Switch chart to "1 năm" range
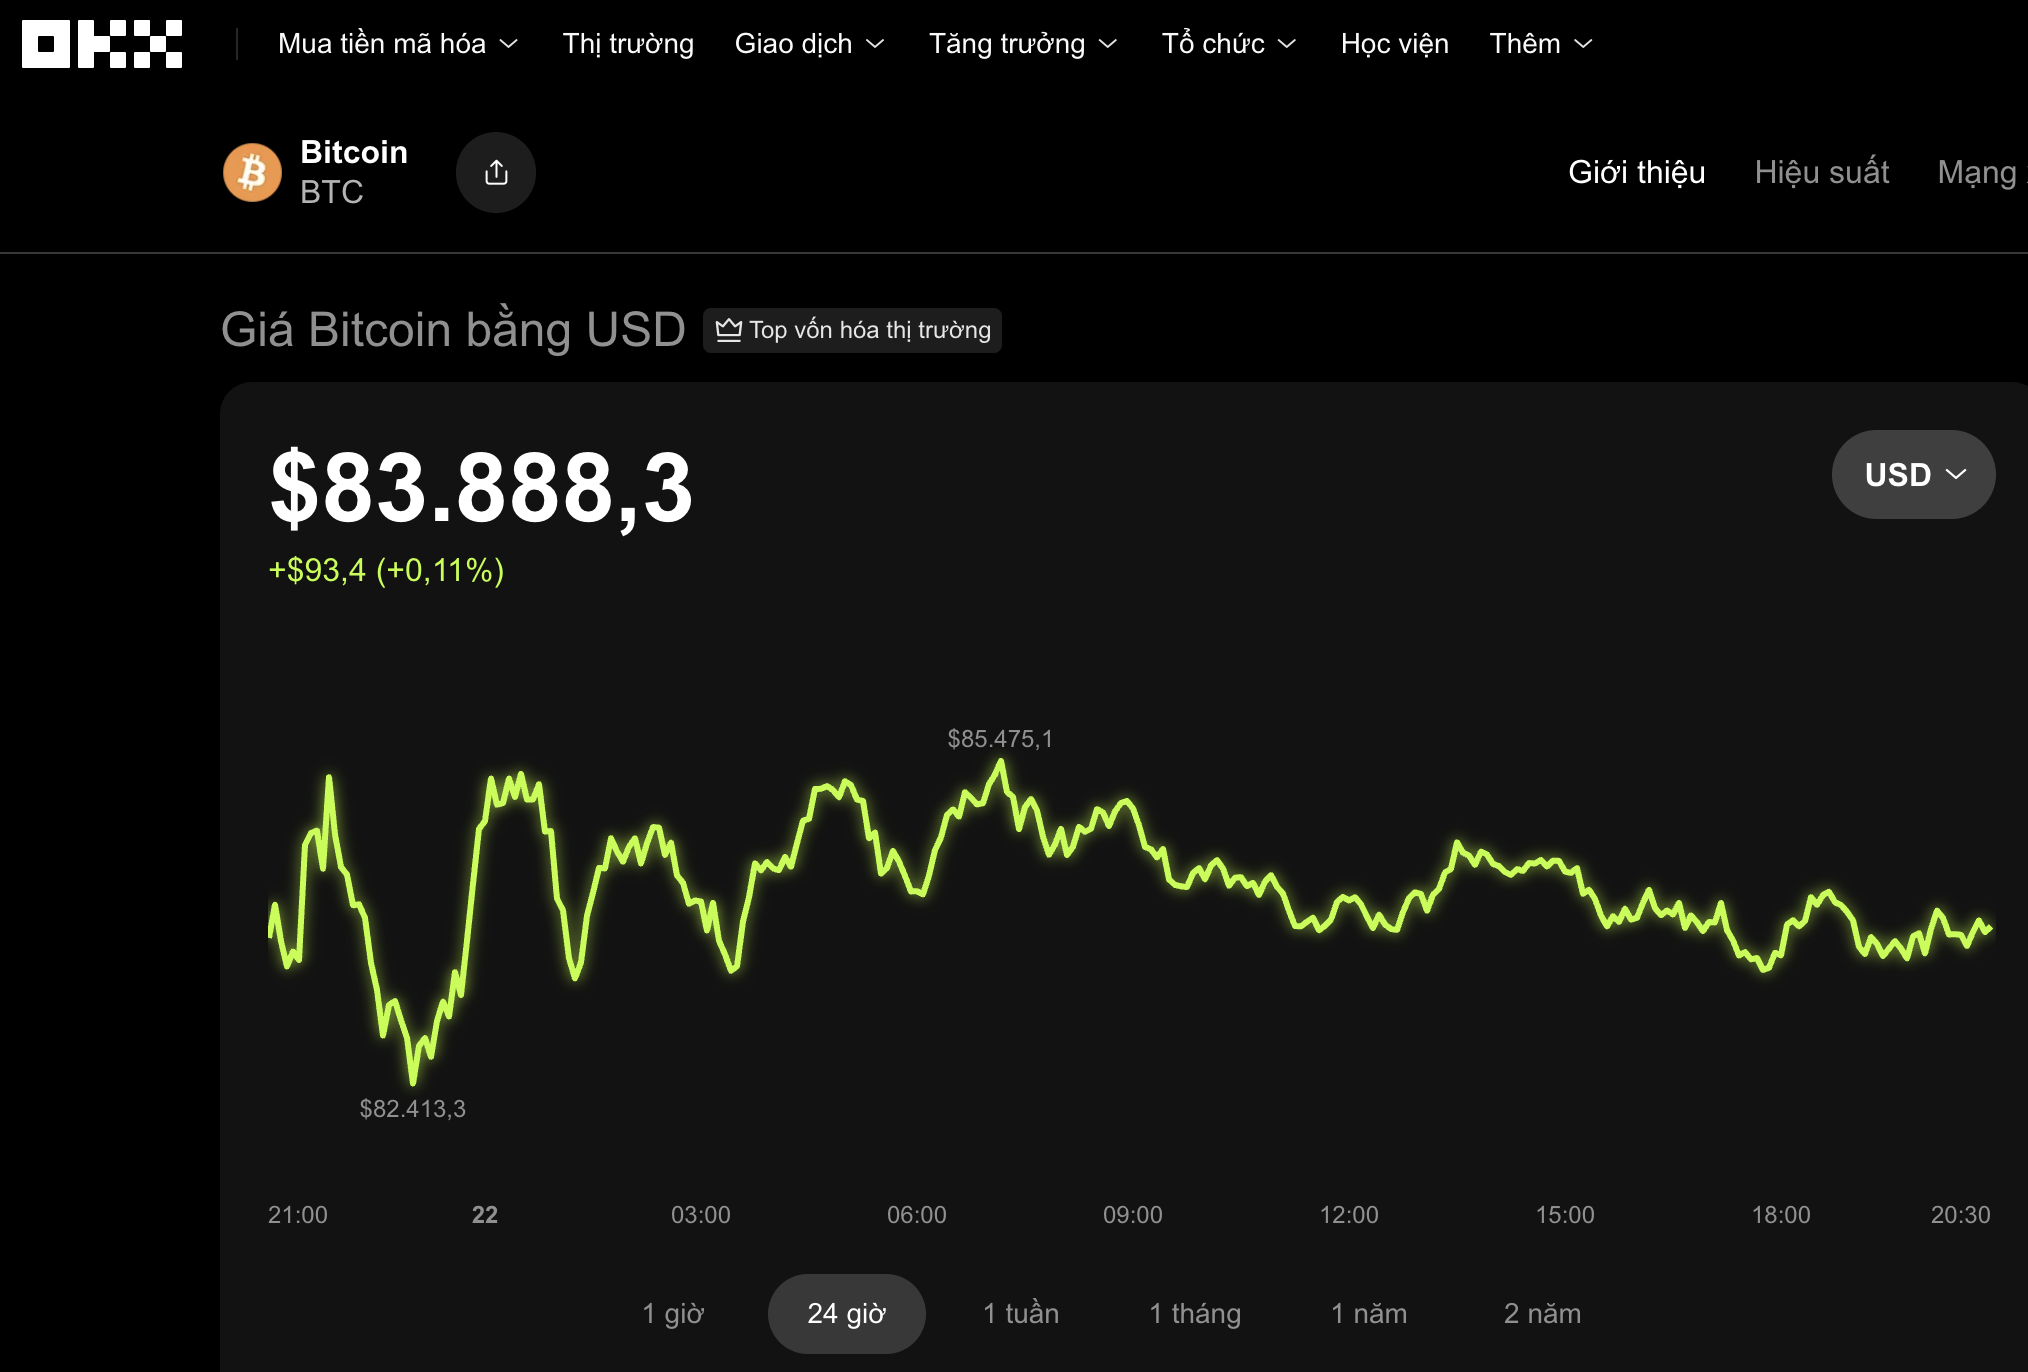 [1368, 1313]
